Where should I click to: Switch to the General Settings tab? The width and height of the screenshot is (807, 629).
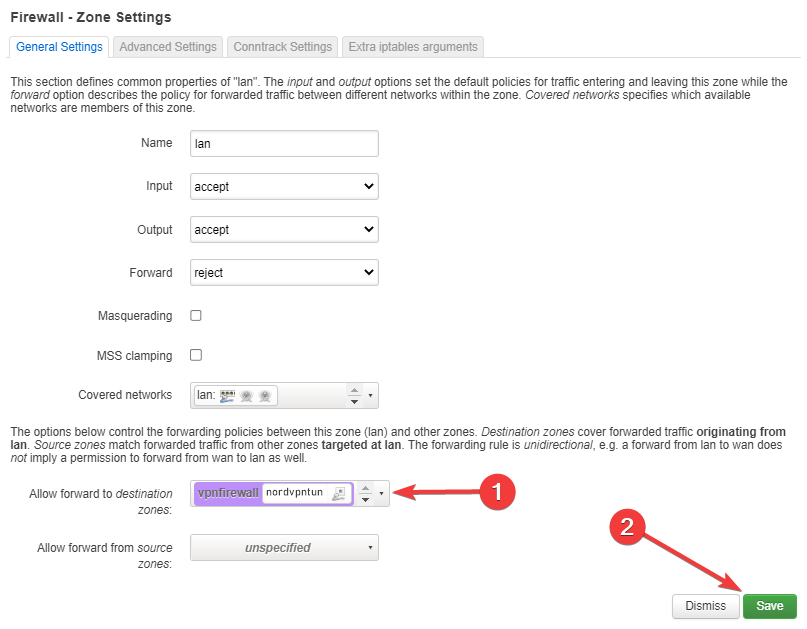click(59, 47)
